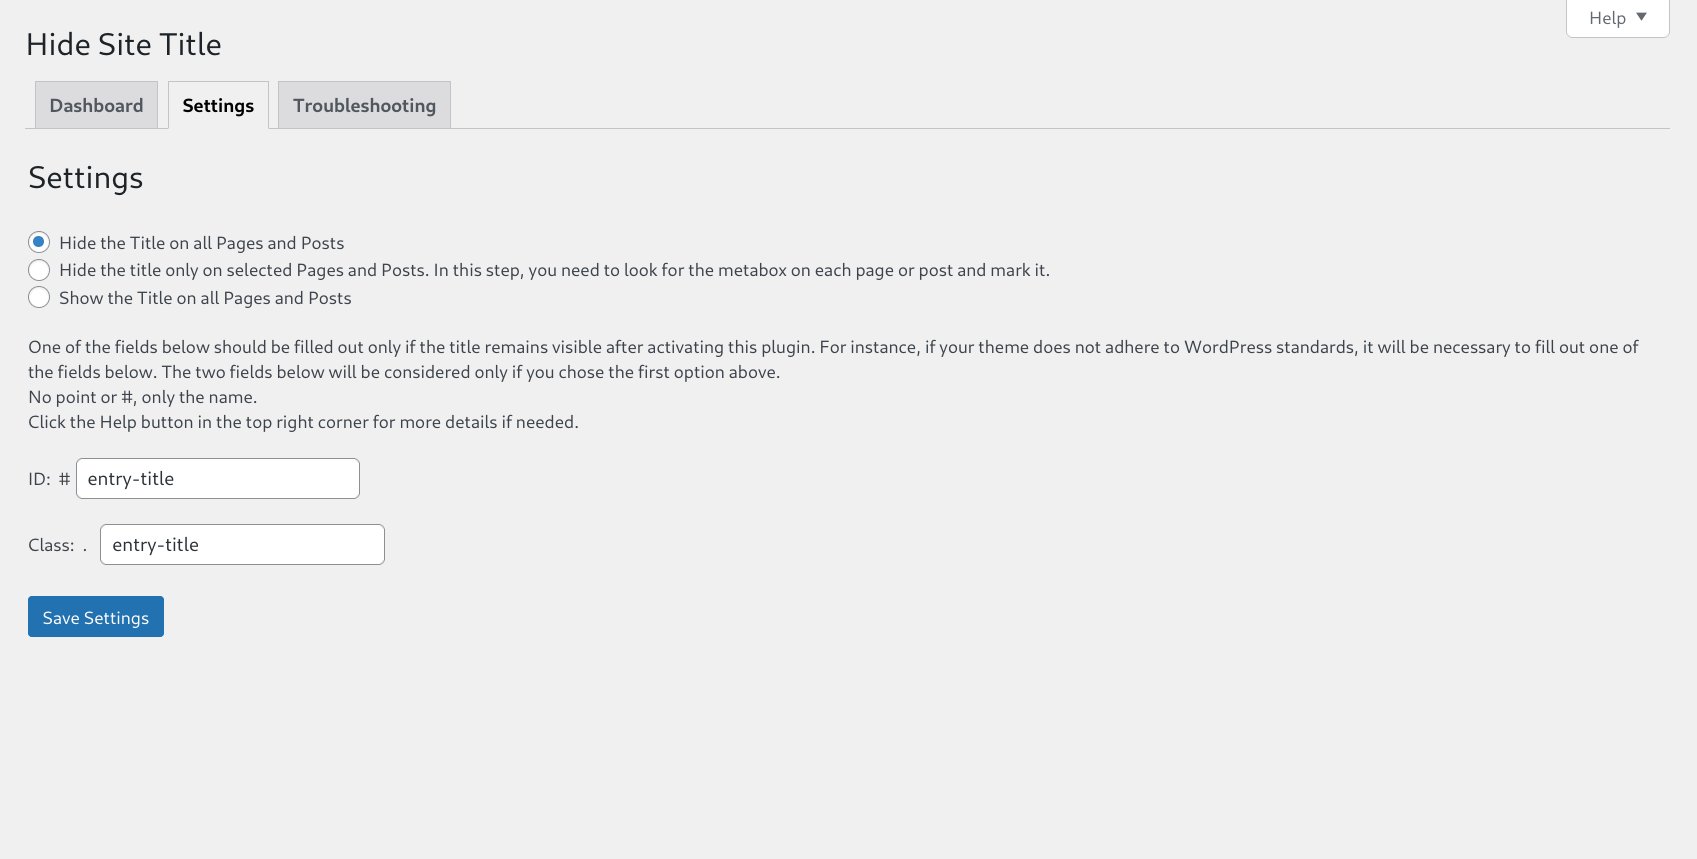The height and width of the screenshot is (859, 1697).
Task: Select radio button hiding title on all pages
Action: coord(39,242)
